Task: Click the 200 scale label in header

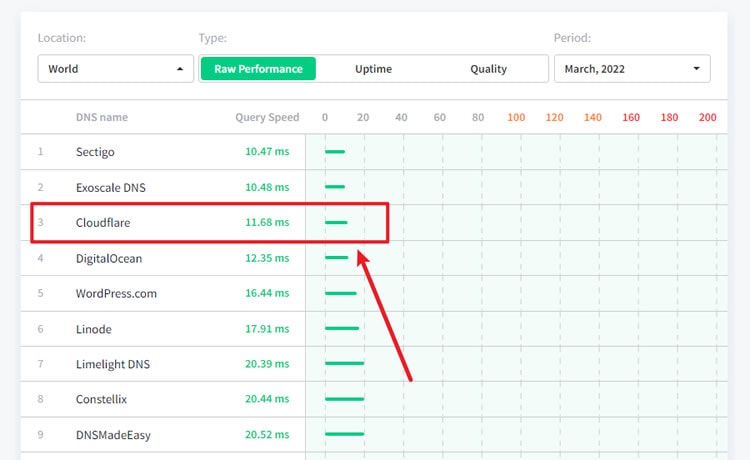Action: 707,117
